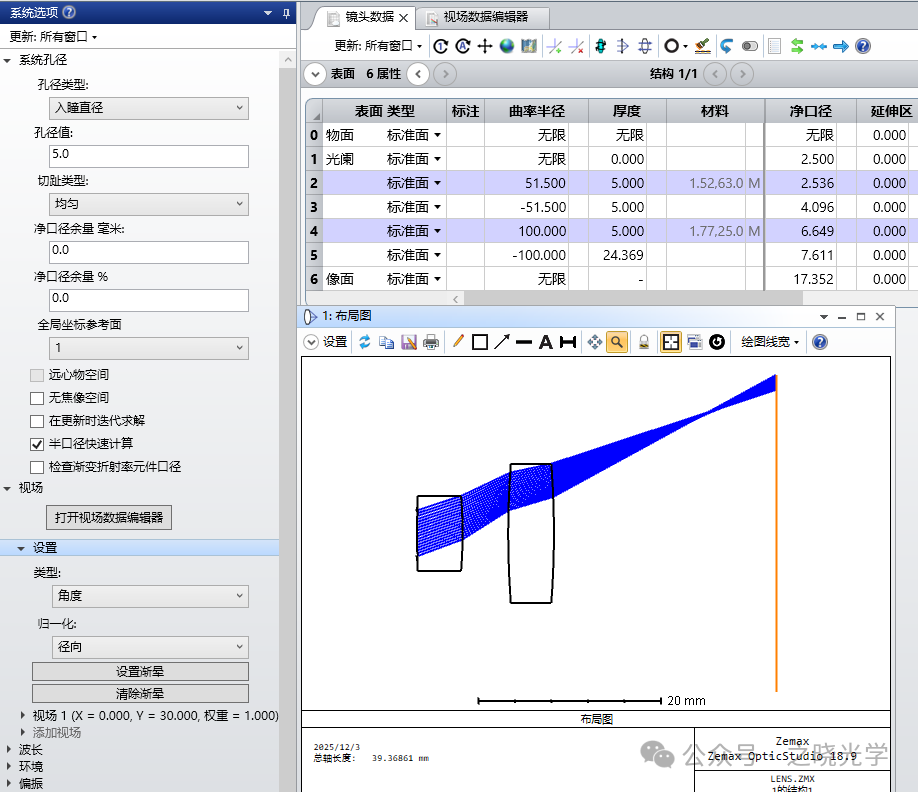Screen dimensions: 918x792
Task: Toggle 检查渐变折射率元件口径 checkbox
Action: (x=37, y=467)
